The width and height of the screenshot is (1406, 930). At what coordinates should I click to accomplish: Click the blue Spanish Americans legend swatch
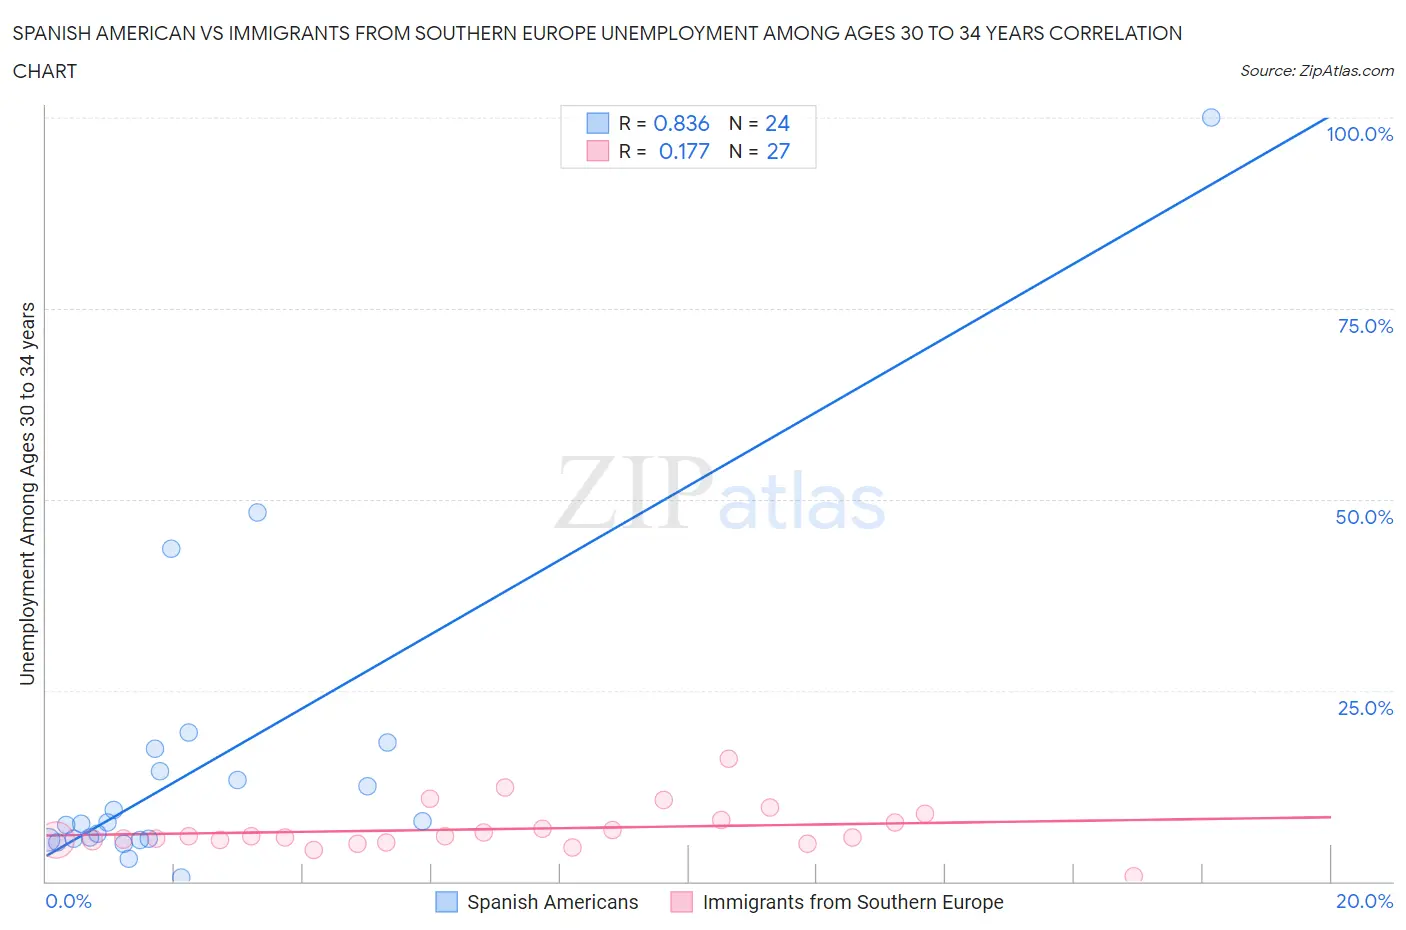click(x=446, y=902)
